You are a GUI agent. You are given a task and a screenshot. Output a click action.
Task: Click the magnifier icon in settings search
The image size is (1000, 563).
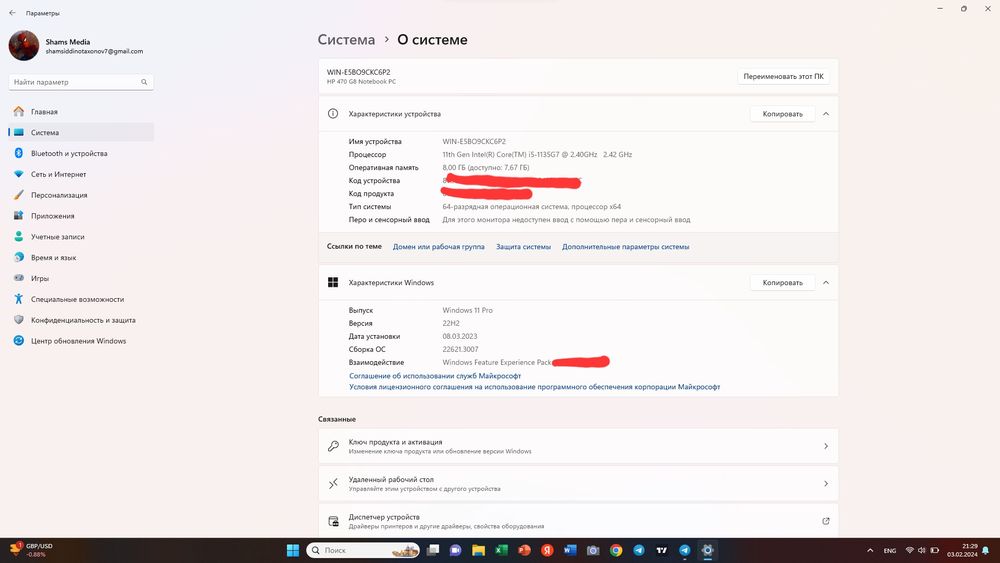tap(144, 82)
